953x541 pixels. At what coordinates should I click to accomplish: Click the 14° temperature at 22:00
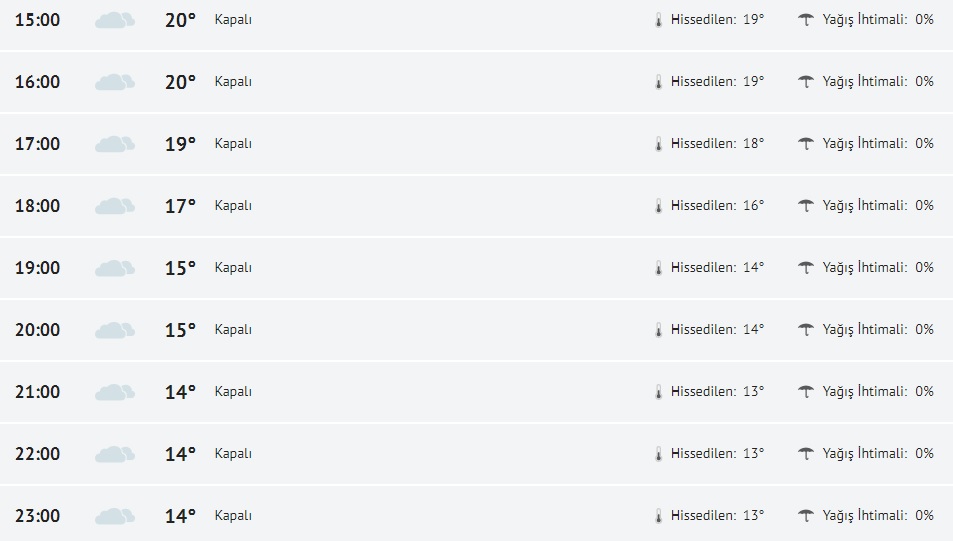[x=180, y=454]
